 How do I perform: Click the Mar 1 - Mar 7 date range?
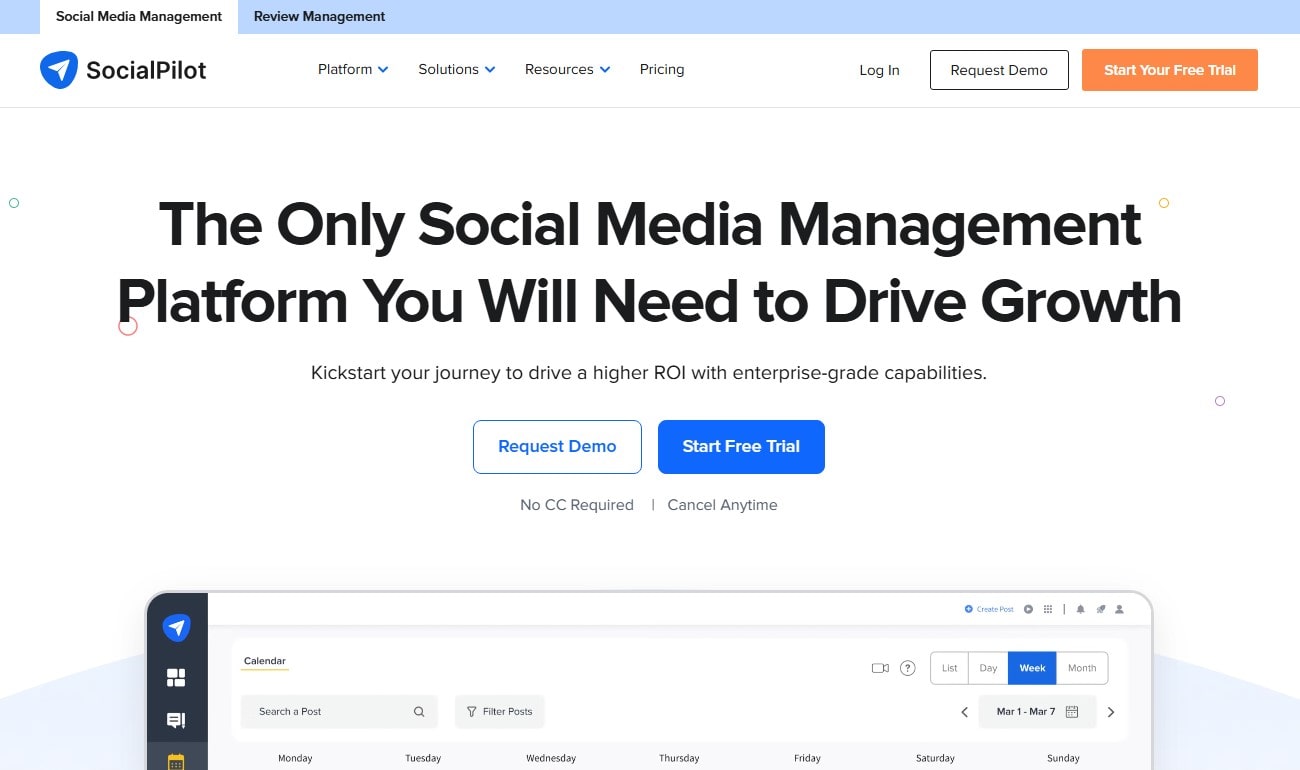click(1026, 712)
